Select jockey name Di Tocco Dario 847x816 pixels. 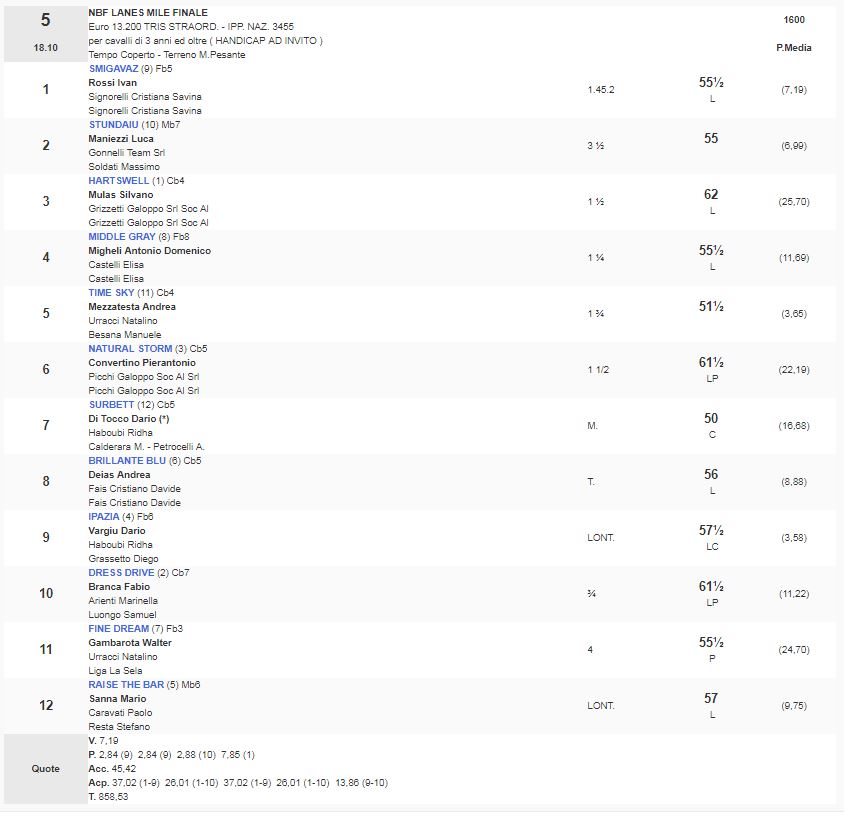pos(129,419)
